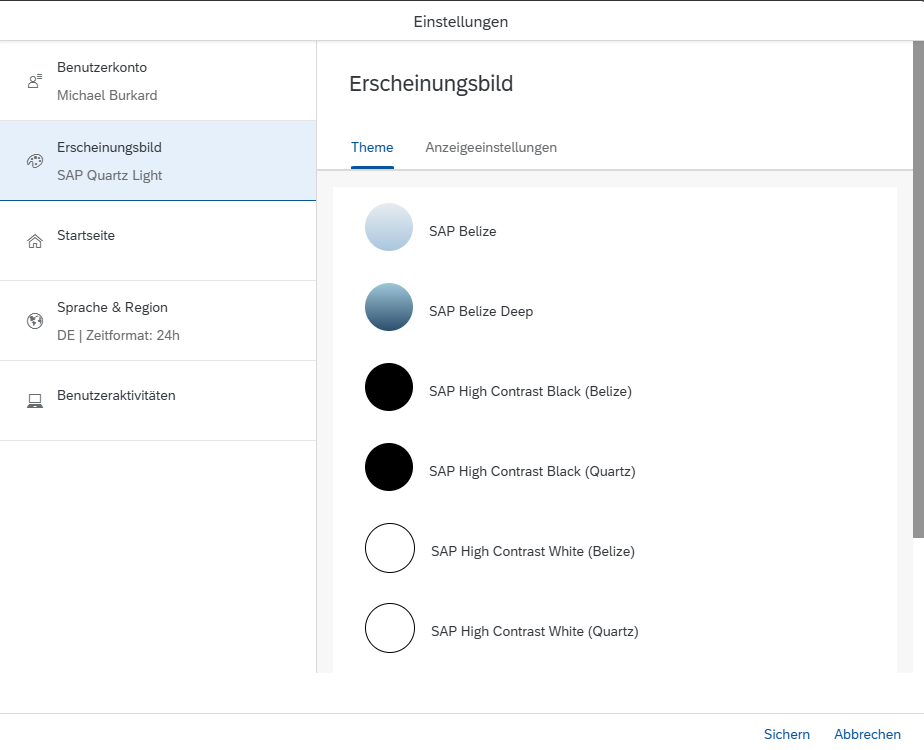Click the Sichern button
The image size is (924, 750).
click(x=786, y=734)
